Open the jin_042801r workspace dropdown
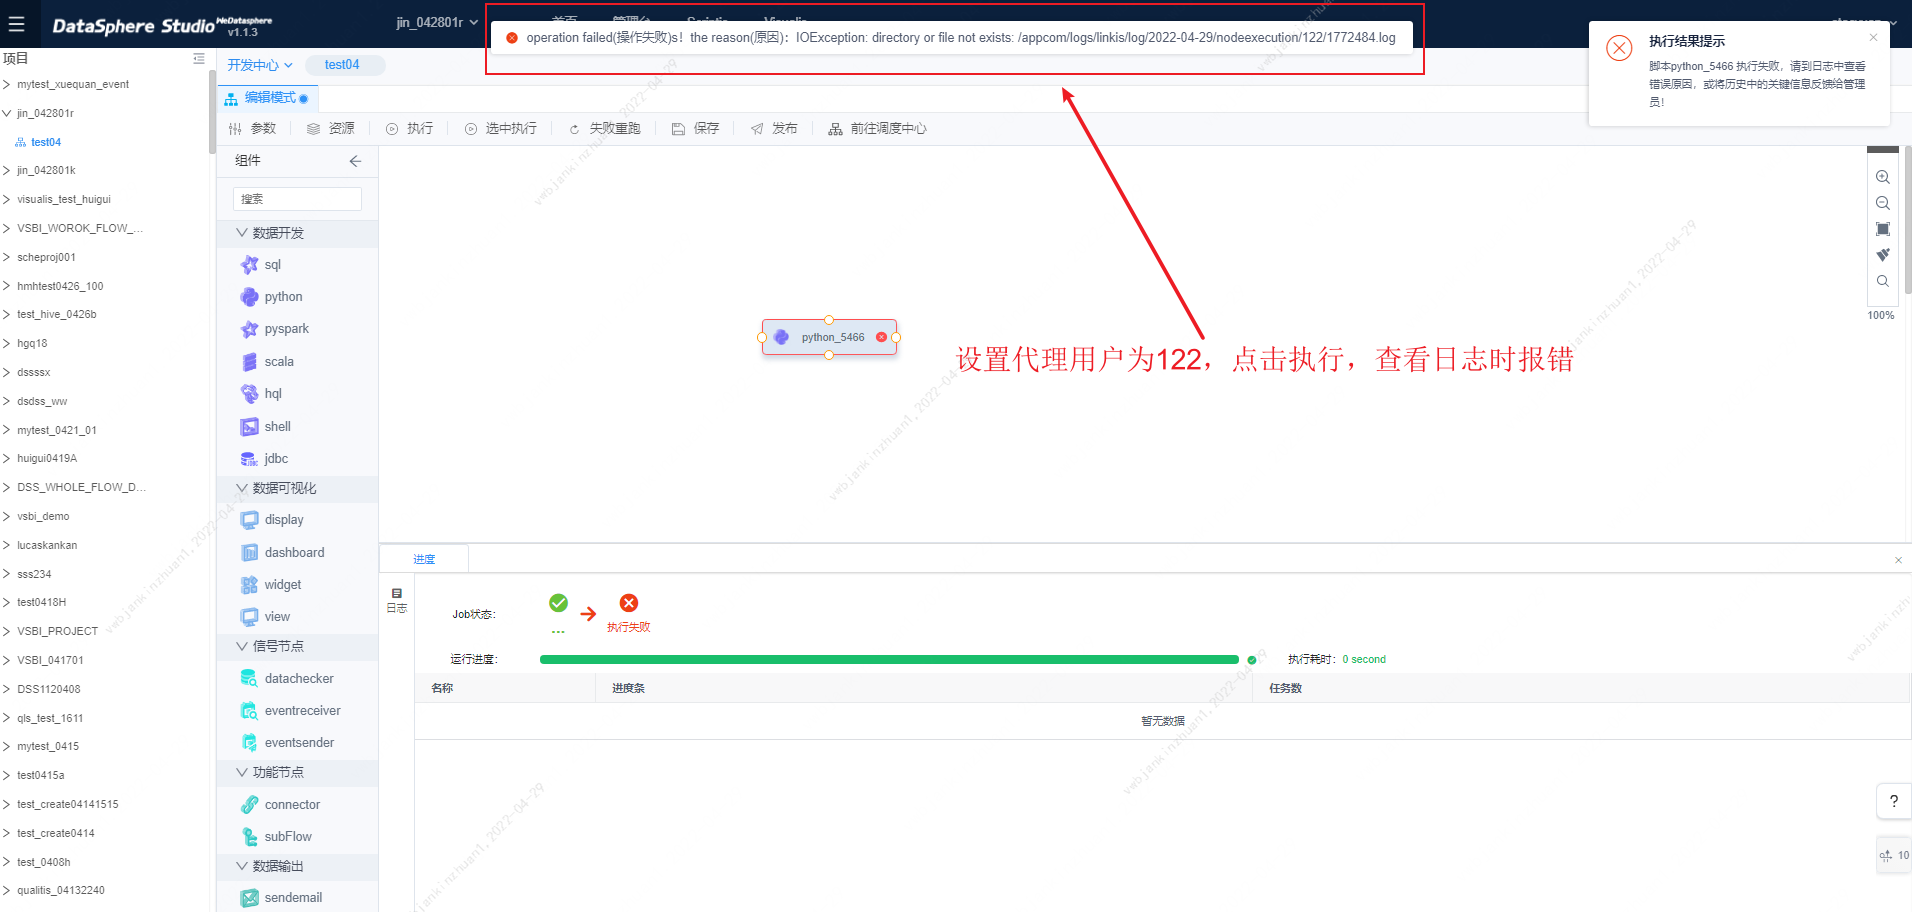 (x=437, y=22)
